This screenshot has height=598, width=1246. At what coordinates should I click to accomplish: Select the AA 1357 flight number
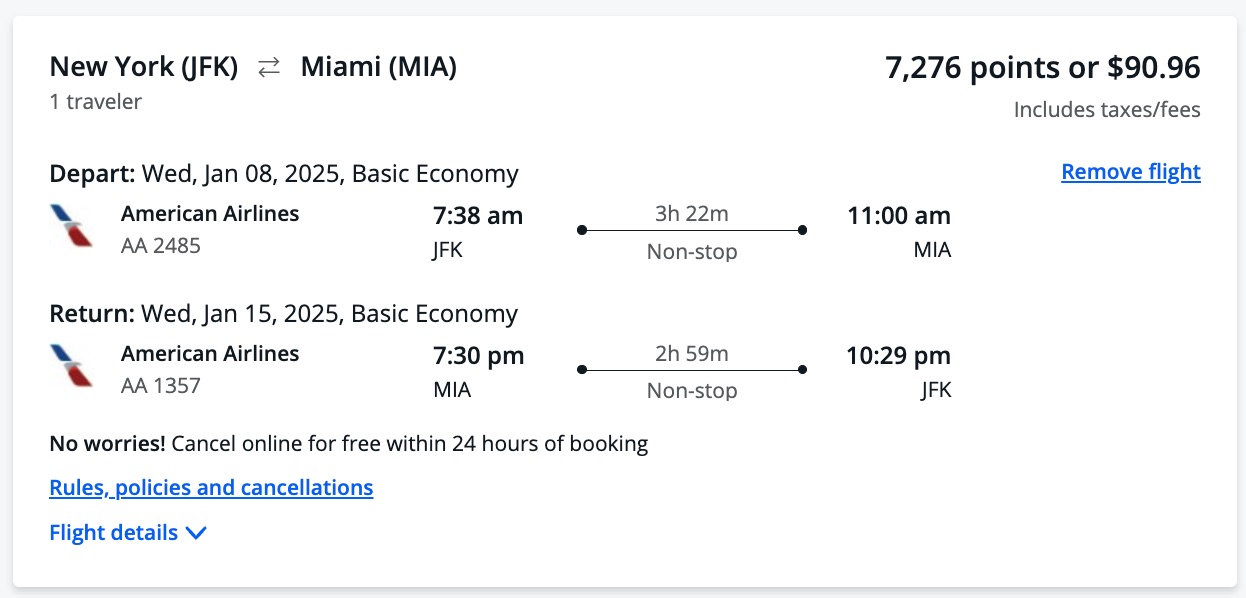coord(160,386)
